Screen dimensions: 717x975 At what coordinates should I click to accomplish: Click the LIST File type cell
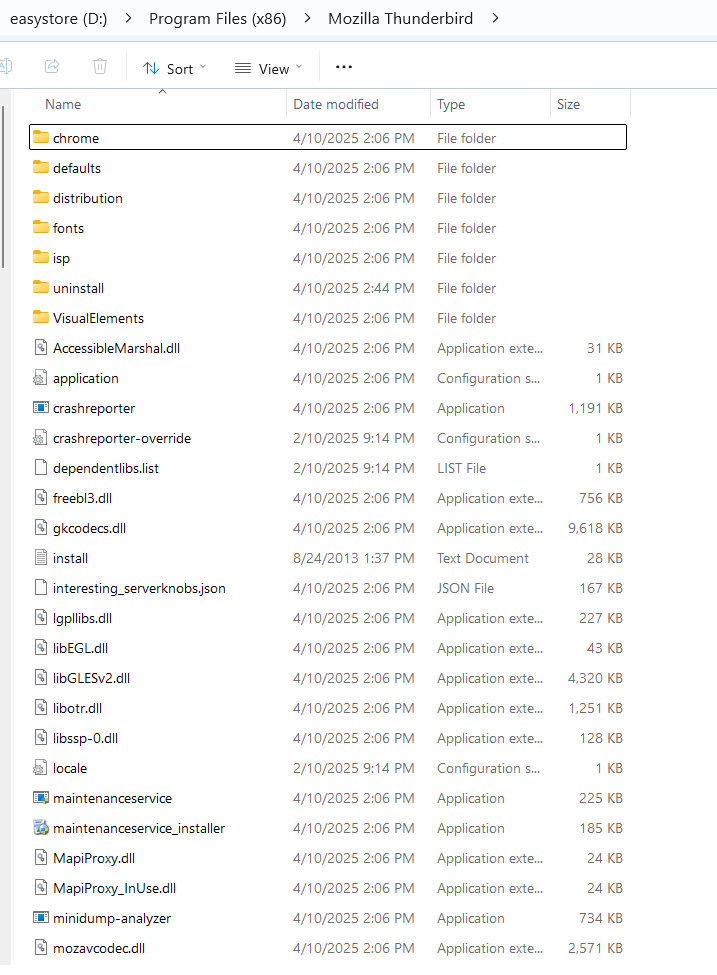461,468
